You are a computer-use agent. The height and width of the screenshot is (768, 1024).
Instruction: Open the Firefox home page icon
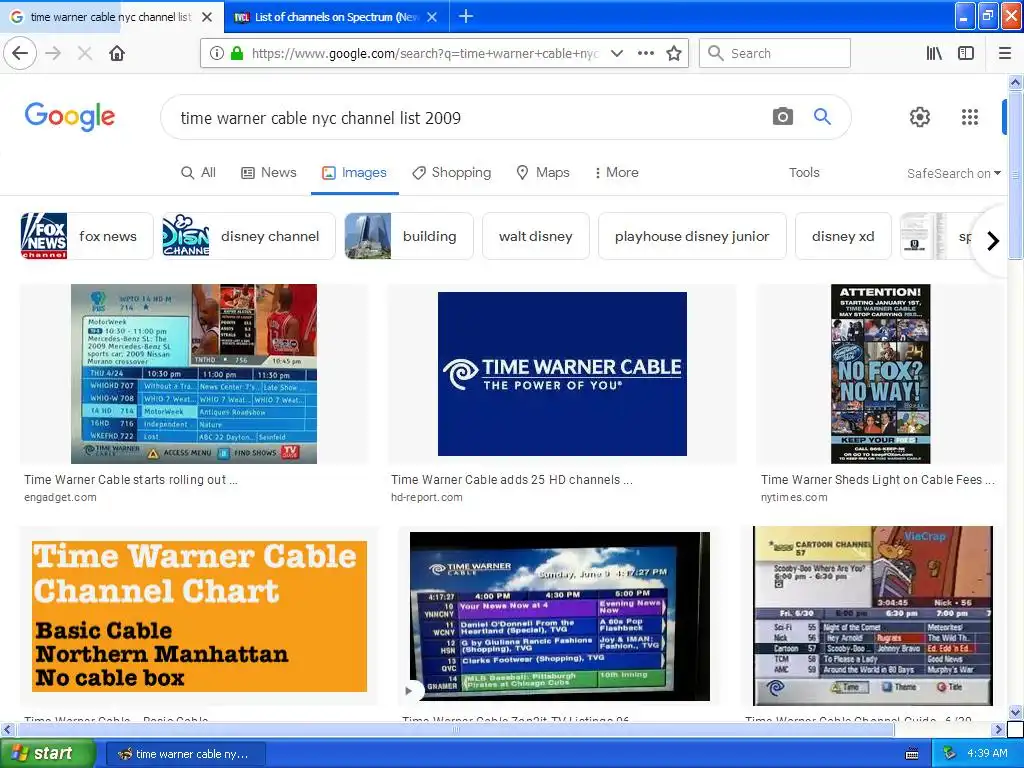tap(117, 54)
